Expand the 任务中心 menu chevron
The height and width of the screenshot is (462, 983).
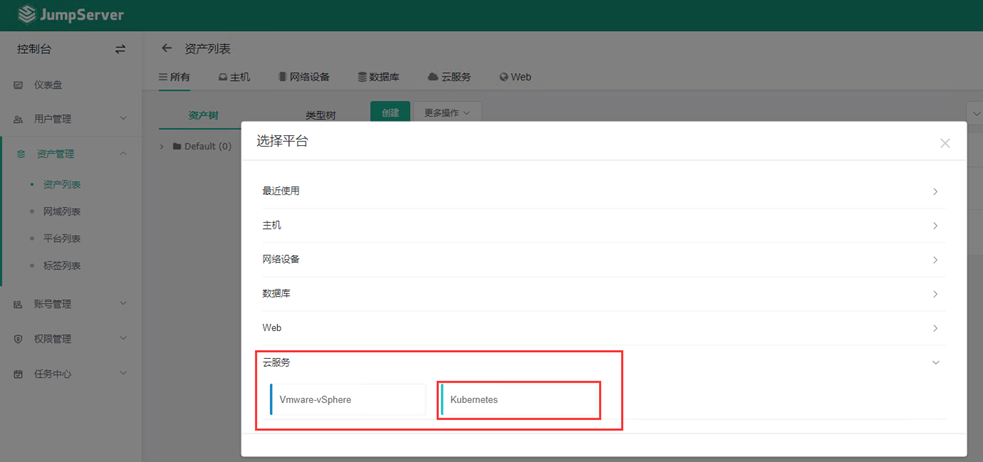coord(124,373)
